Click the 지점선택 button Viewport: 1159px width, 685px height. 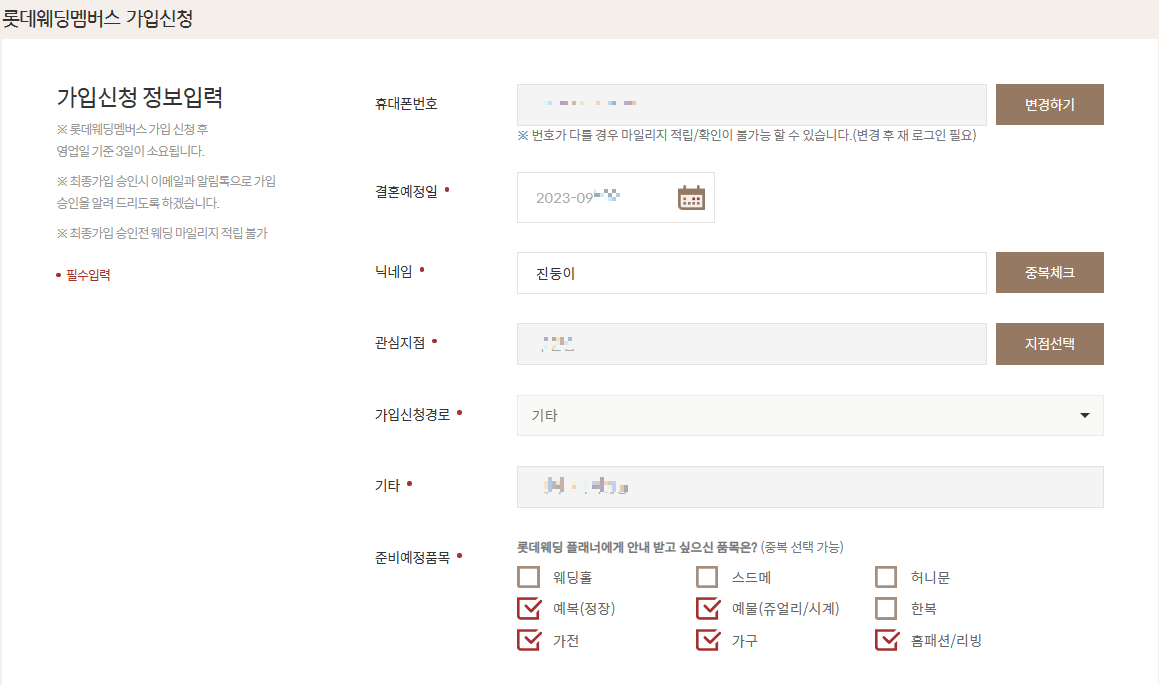click(1050, 344)
